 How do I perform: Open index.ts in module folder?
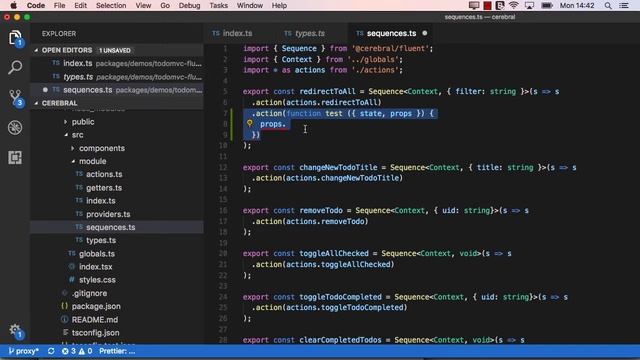(100, 201)
